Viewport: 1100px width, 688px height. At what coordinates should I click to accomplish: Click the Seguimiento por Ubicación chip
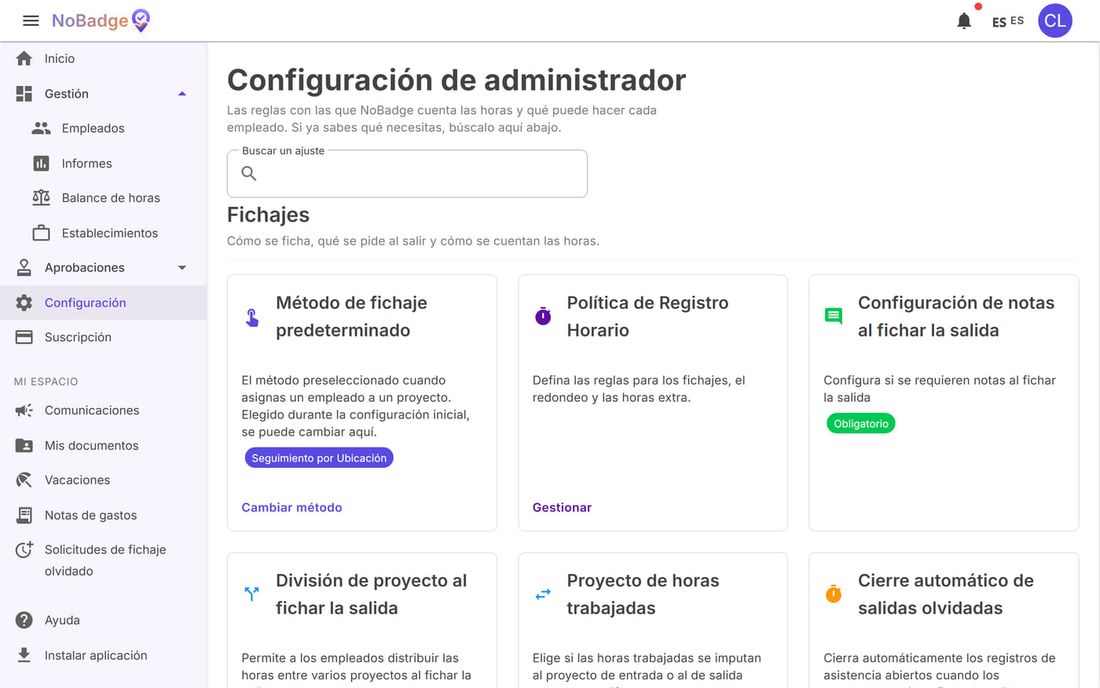pyautogui.click(x=319, y=458)
